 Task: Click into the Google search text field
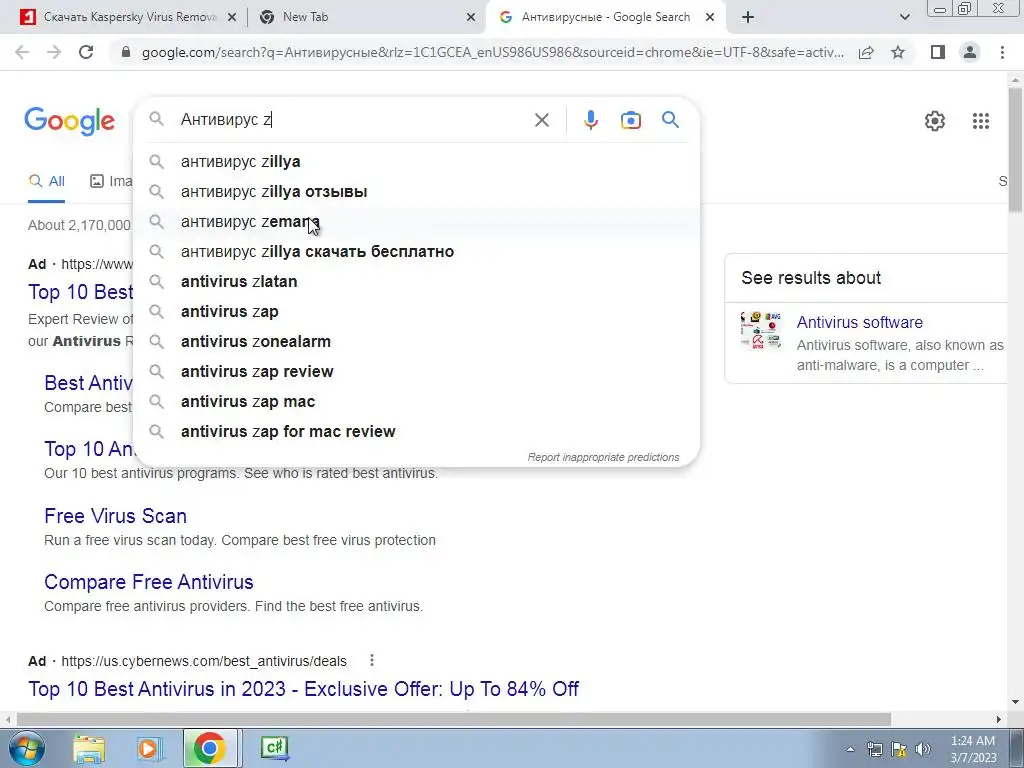pos(353,120)
